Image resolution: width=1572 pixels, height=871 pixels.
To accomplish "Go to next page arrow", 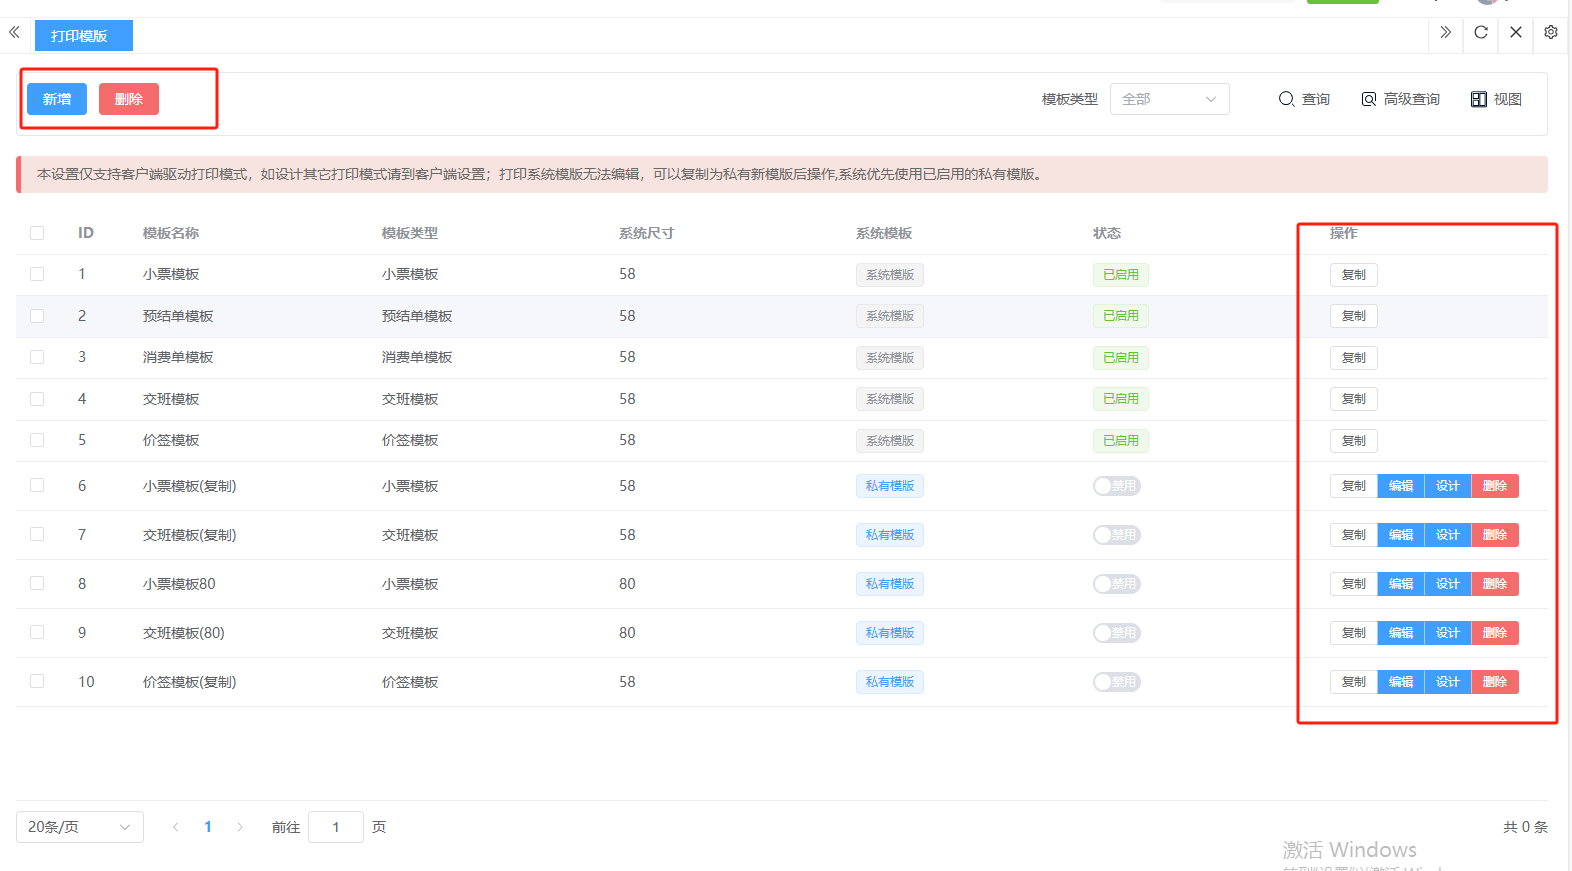I will point(240,827).
